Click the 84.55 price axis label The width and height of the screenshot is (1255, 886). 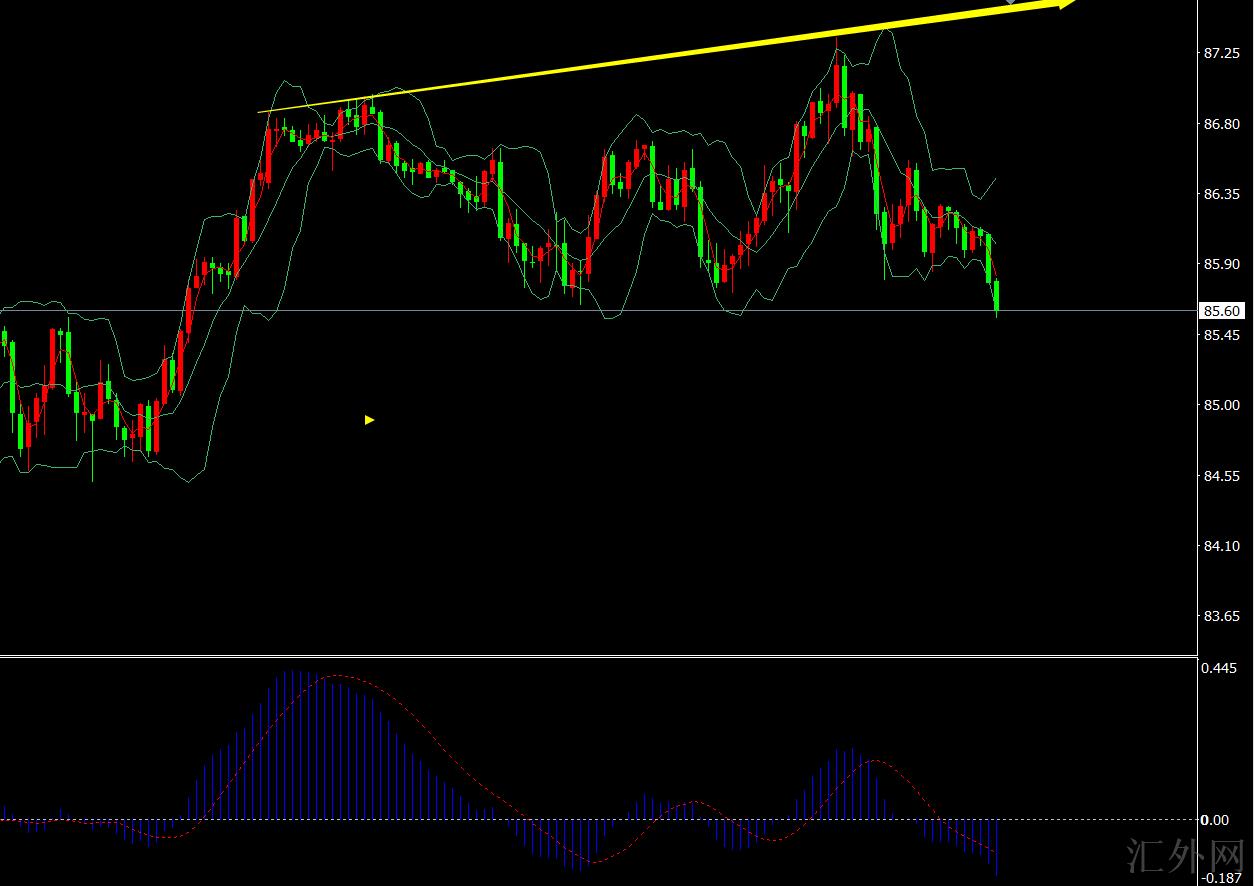pos(1222,476)
